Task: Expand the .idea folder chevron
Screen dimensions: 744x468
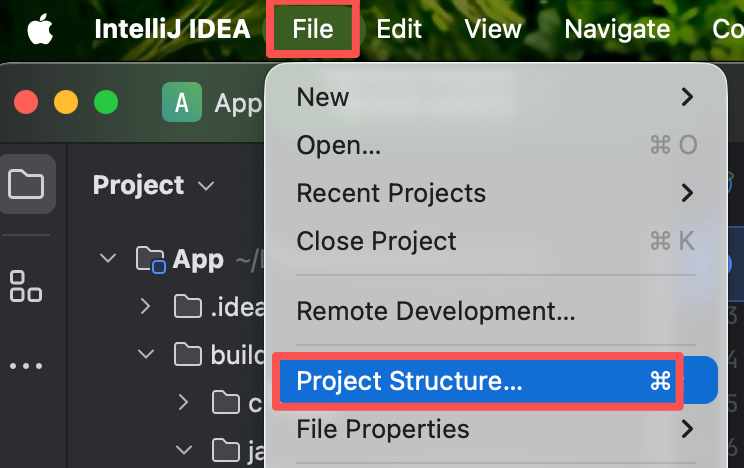Action: (x=145, y=307)
